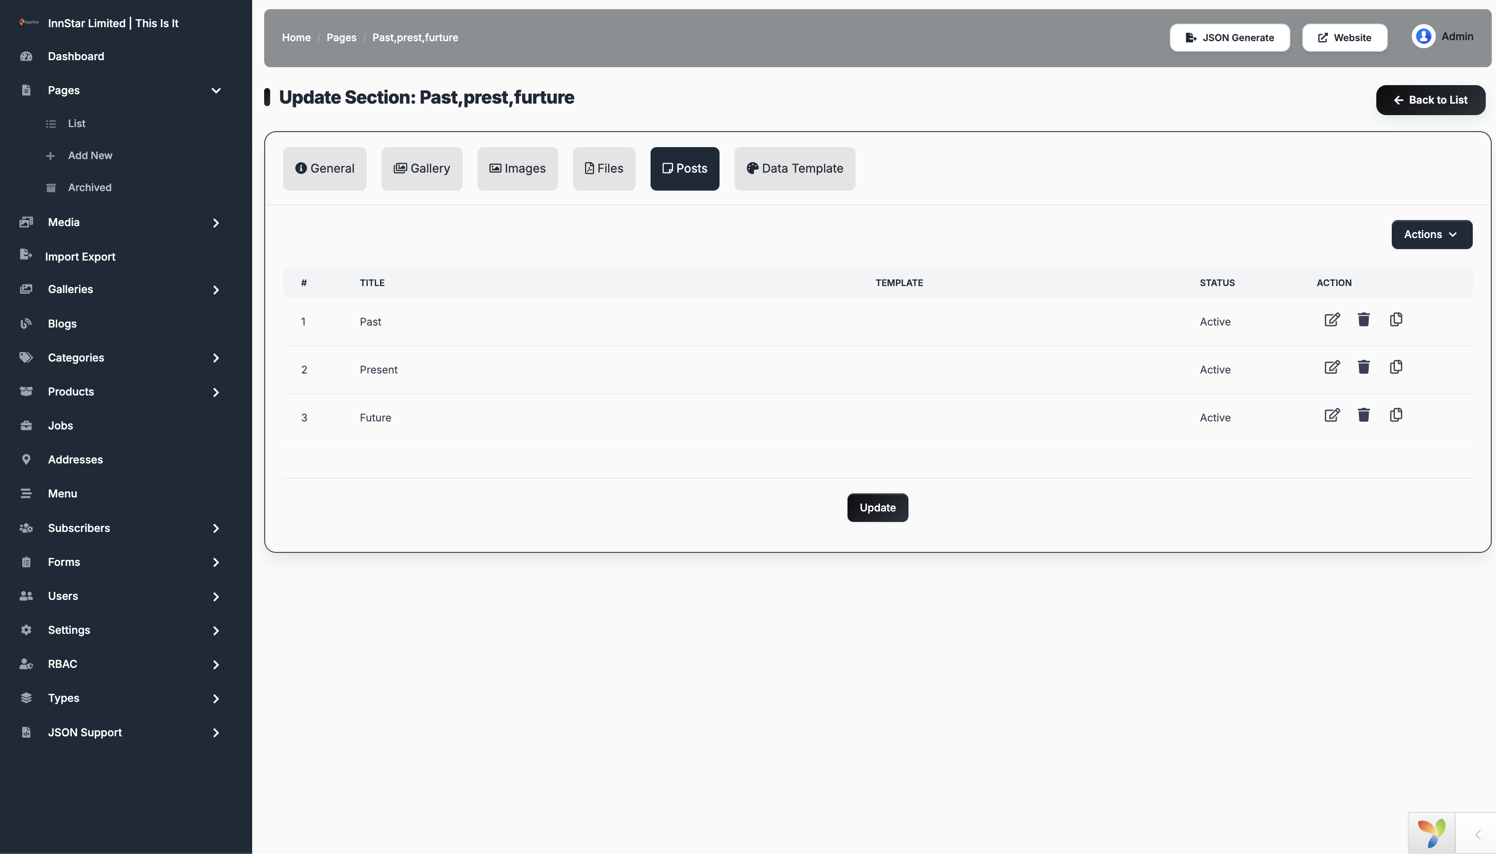
Task: Click the Back to List button
Action: [x=1430, y=100]
